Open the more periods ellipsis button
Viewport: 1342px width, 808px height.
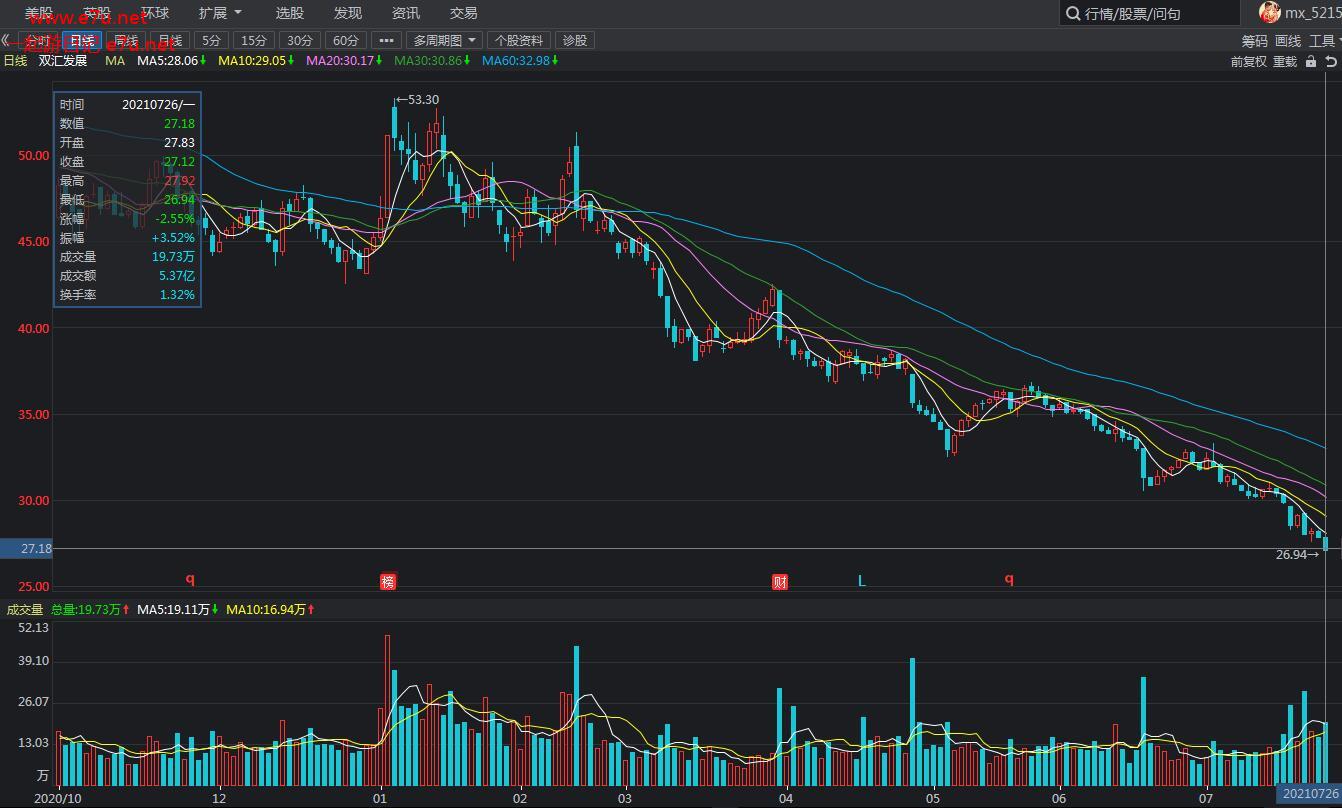pos(386,41)
